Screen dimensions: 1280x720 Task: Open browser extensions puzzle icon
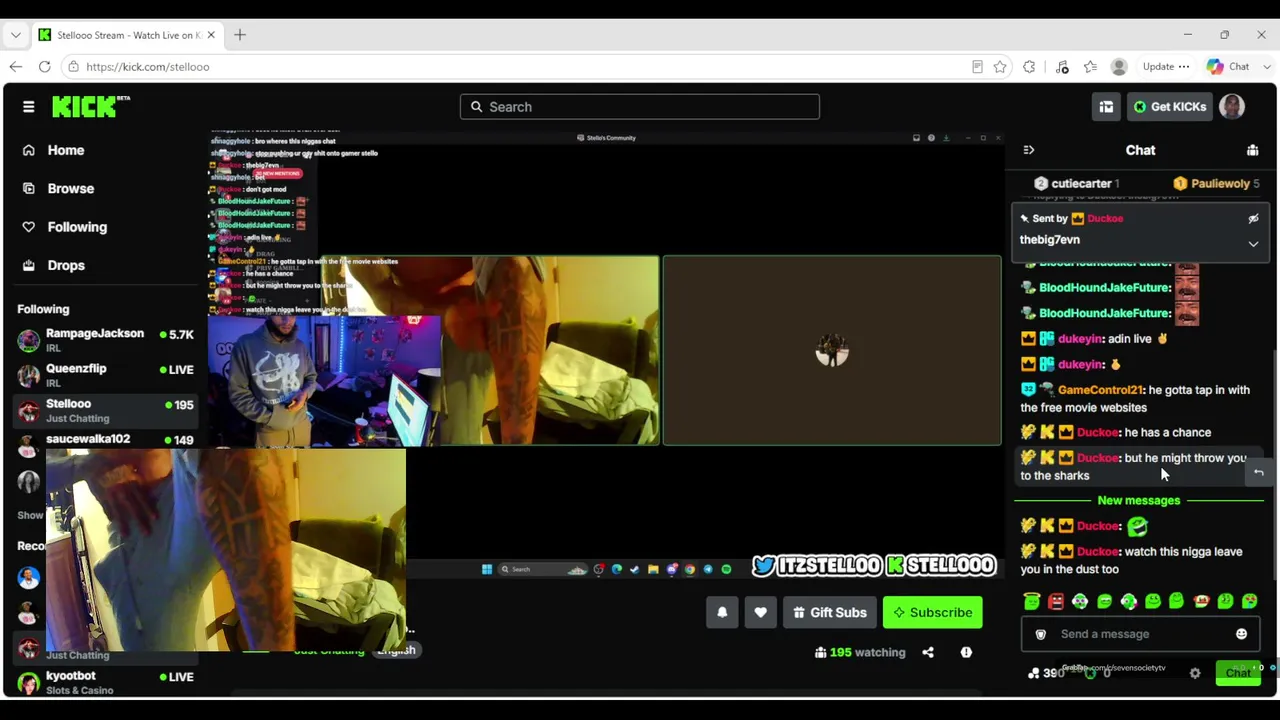point(1029,67)
